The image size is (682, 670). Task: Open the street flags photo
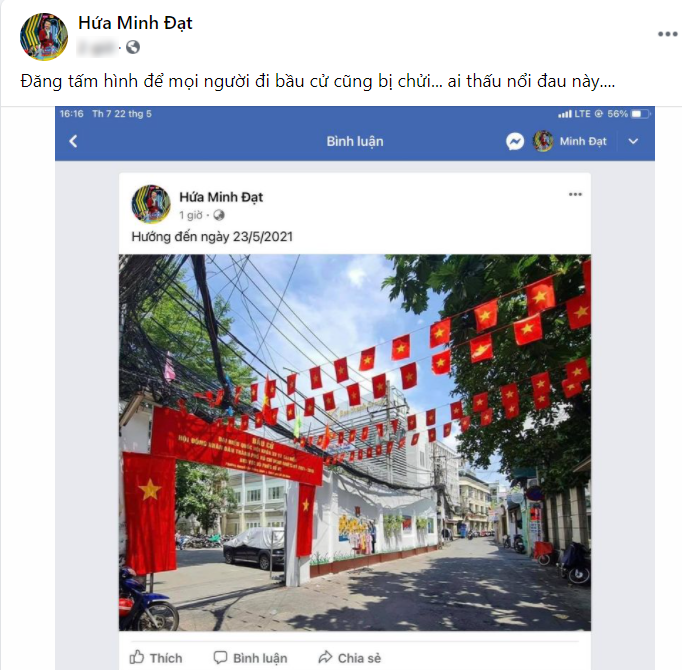click(x=355, y=442)
